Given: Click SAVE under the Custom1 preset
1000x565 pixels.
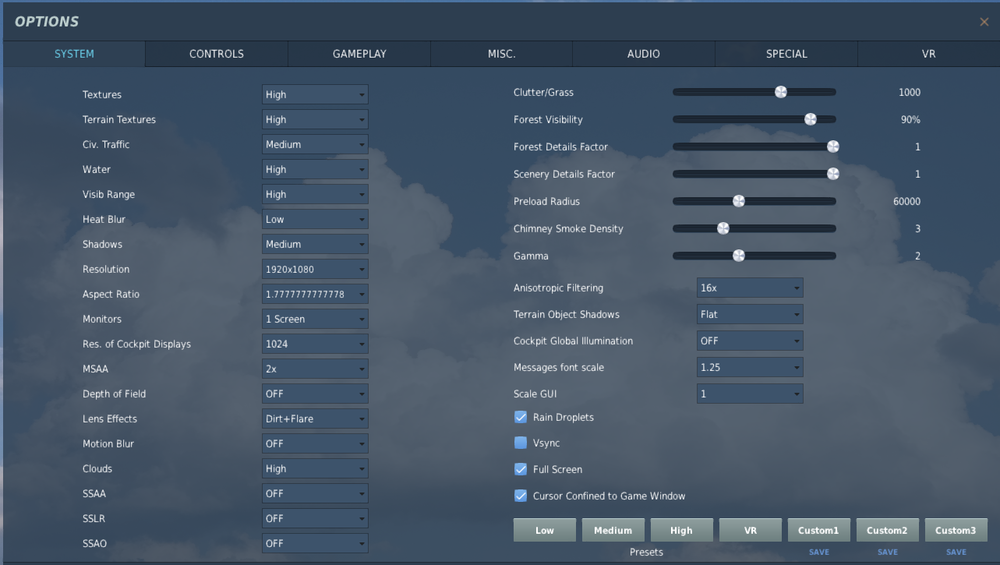Looking at the screenshot, I should [x=819, y=552].
